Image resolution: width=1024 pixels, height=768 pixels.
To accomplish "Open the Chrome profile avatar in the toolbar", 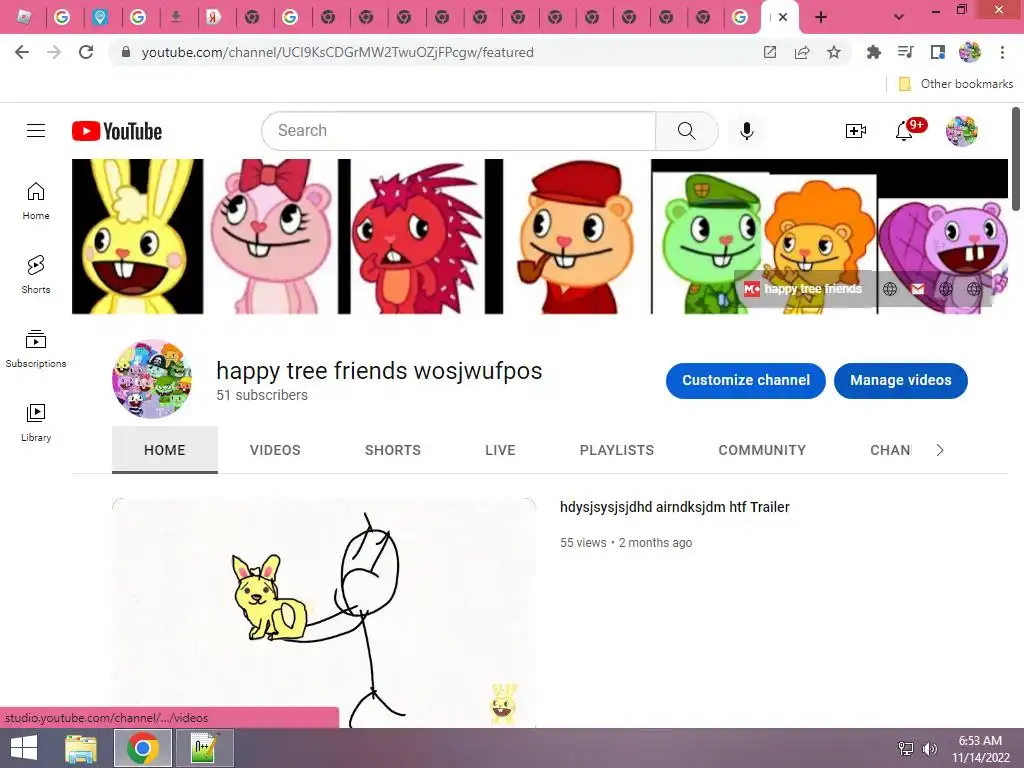I will tap(970, 52).
